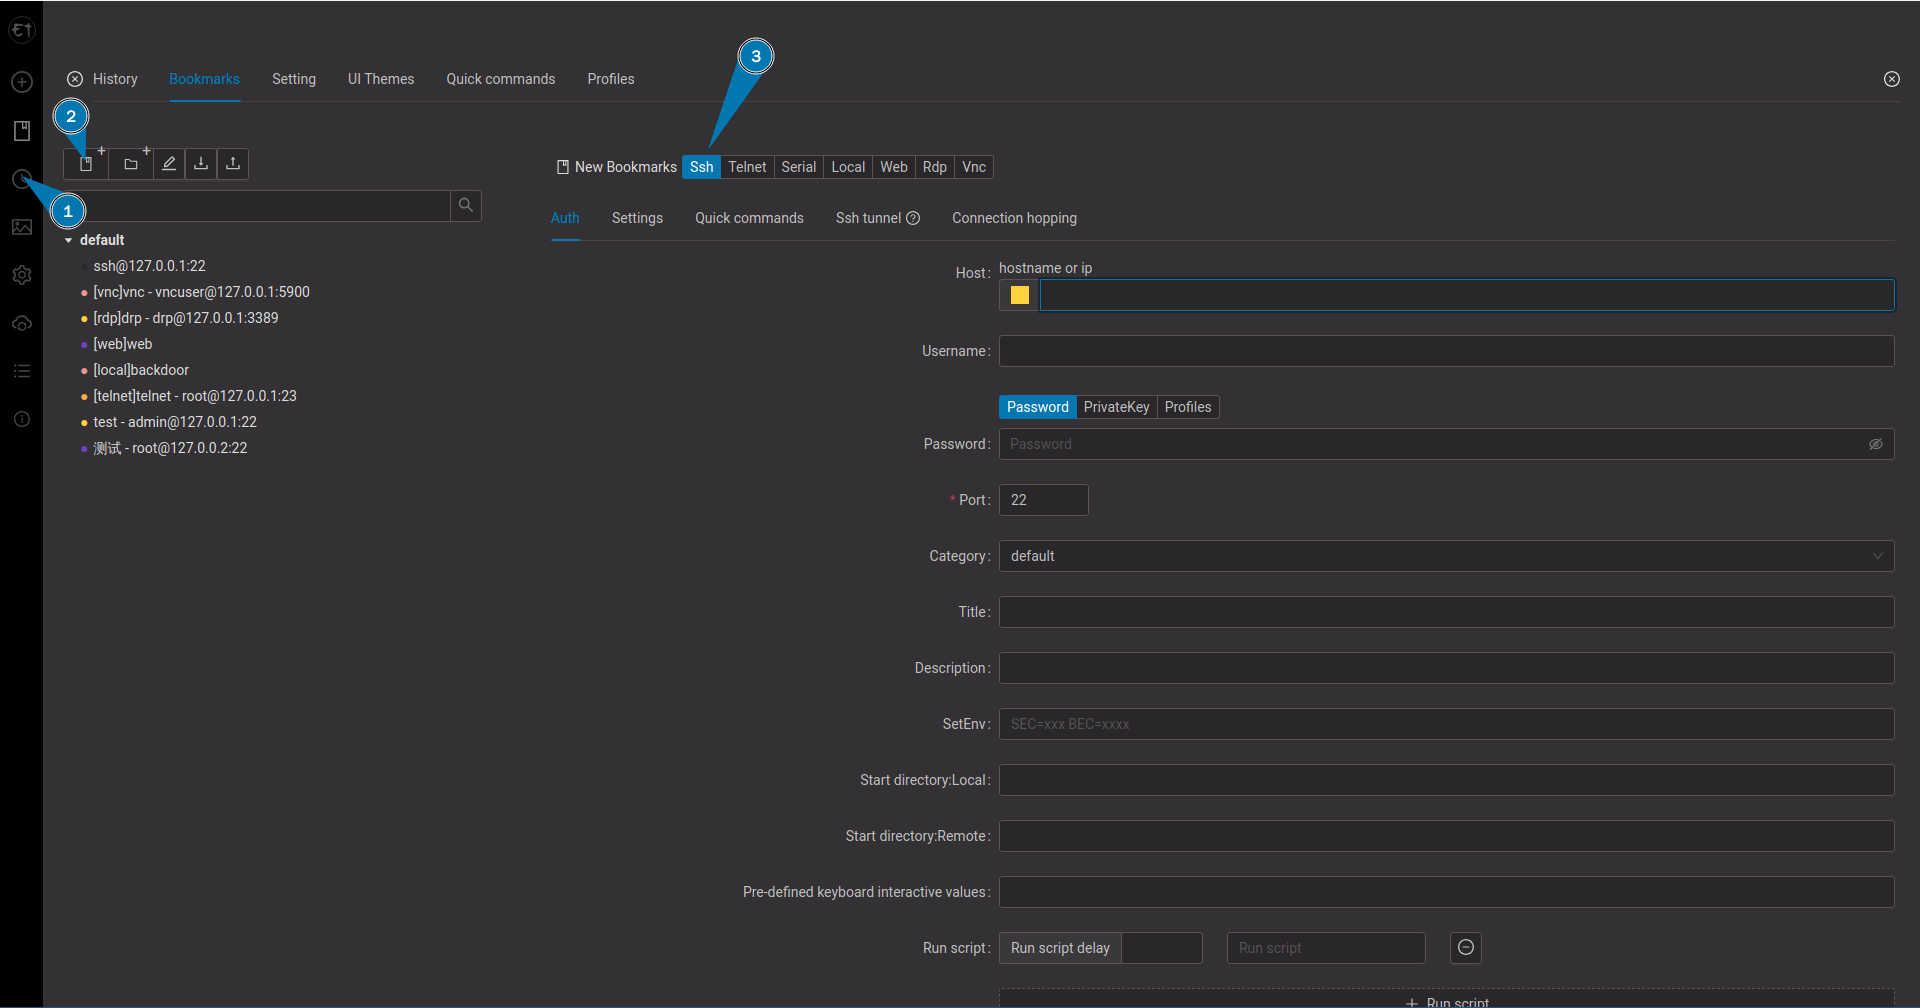Image resolution: width=1920 pixels, height=1008 pixels.
Task: Select the form's Quick commands tab
Action: (x=749, y=218)
